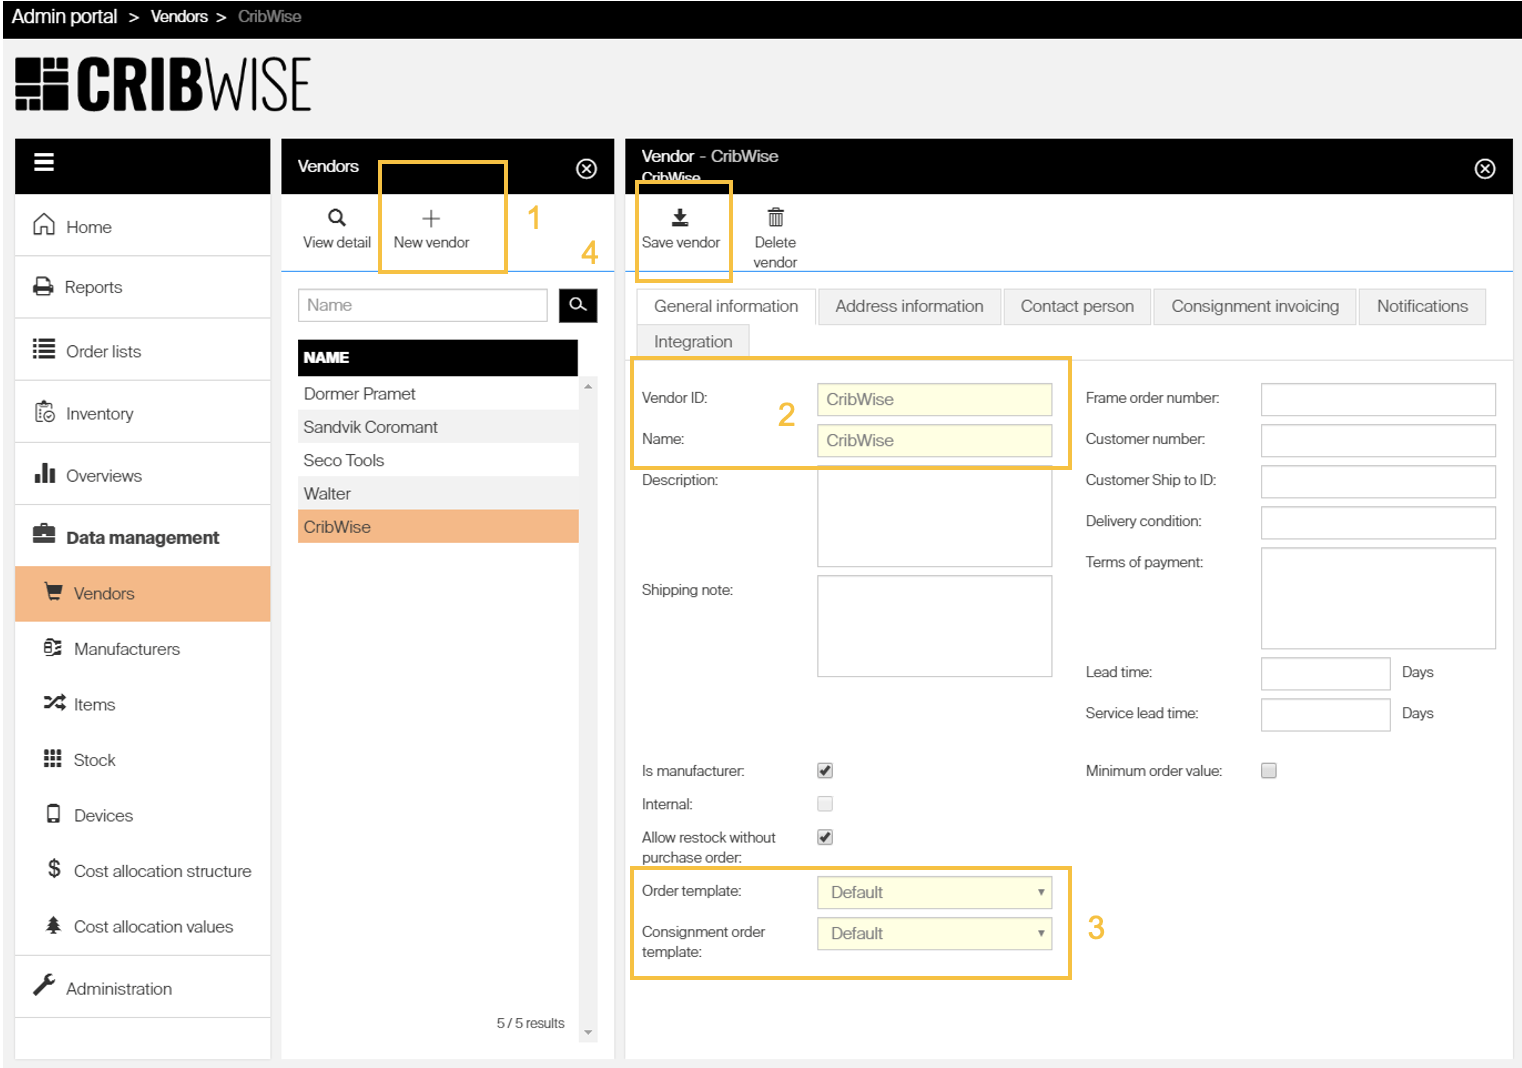Open the Order template dropdown
The height and width of the screenshot is (1068, 1522).
tap(934, 892)
